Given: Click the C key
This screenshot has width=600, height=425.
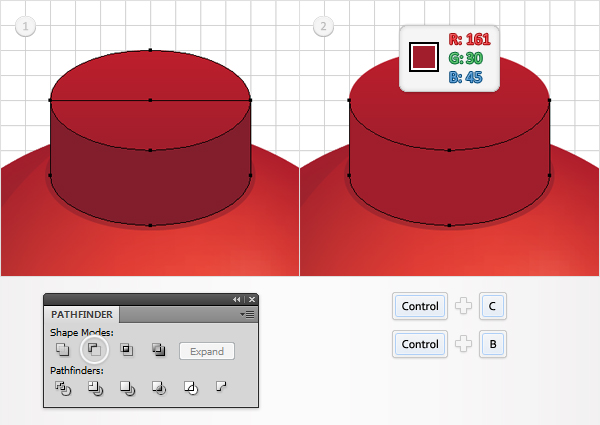Looking at the screenshot, I should pos(492,306).
